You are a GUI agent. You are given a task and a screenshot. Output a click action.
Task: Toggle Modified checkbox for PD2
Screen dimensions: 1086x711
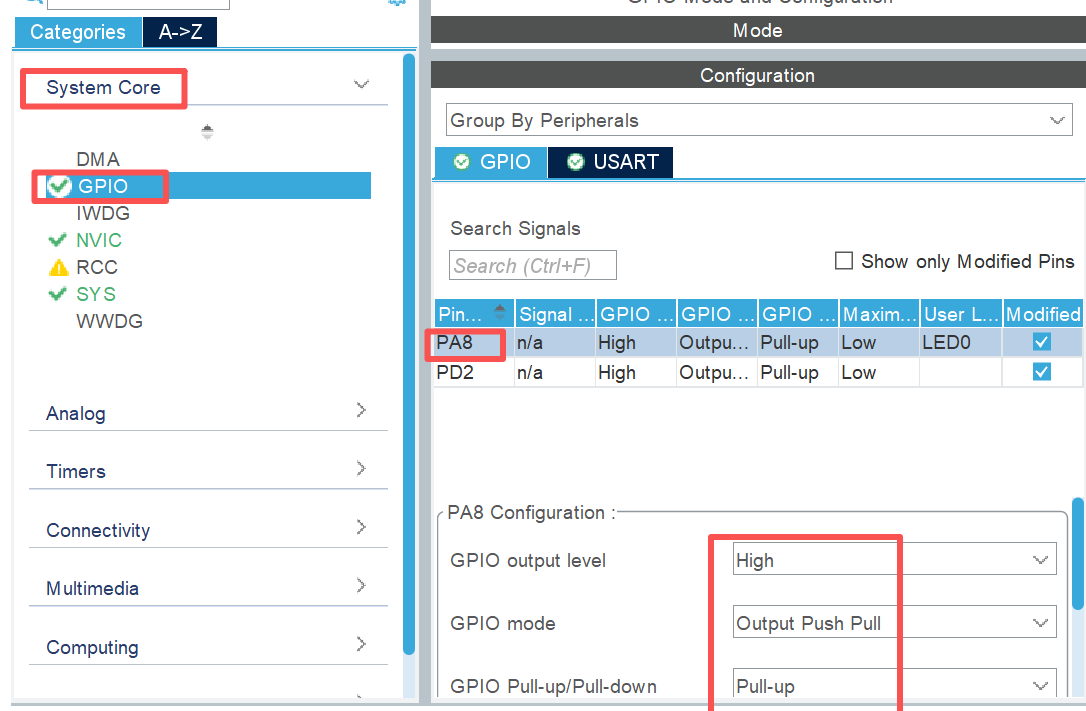(1042, 372)
